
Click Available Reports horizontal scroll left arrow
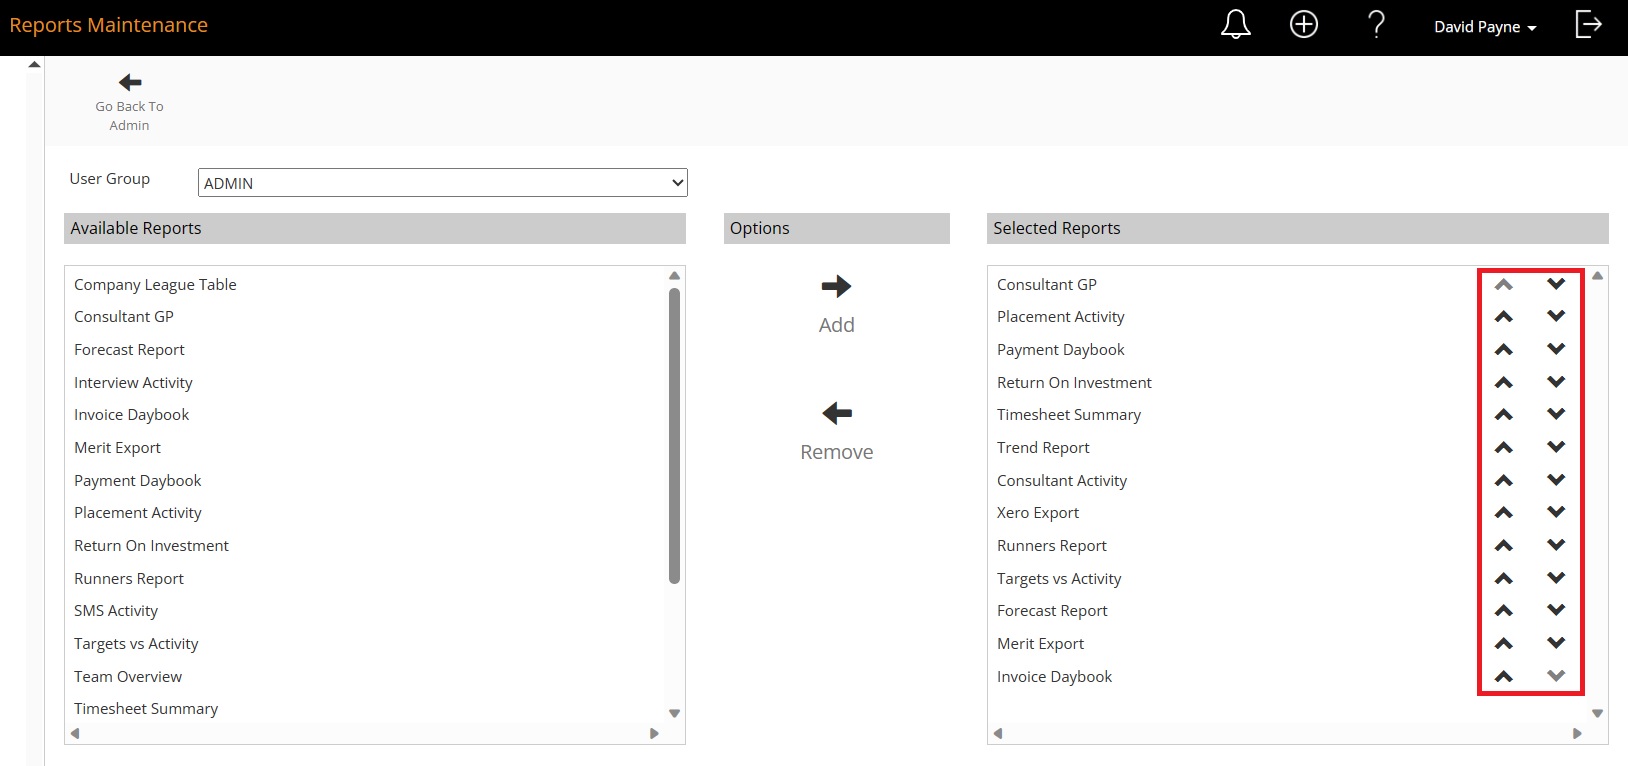tap(74, 733)
